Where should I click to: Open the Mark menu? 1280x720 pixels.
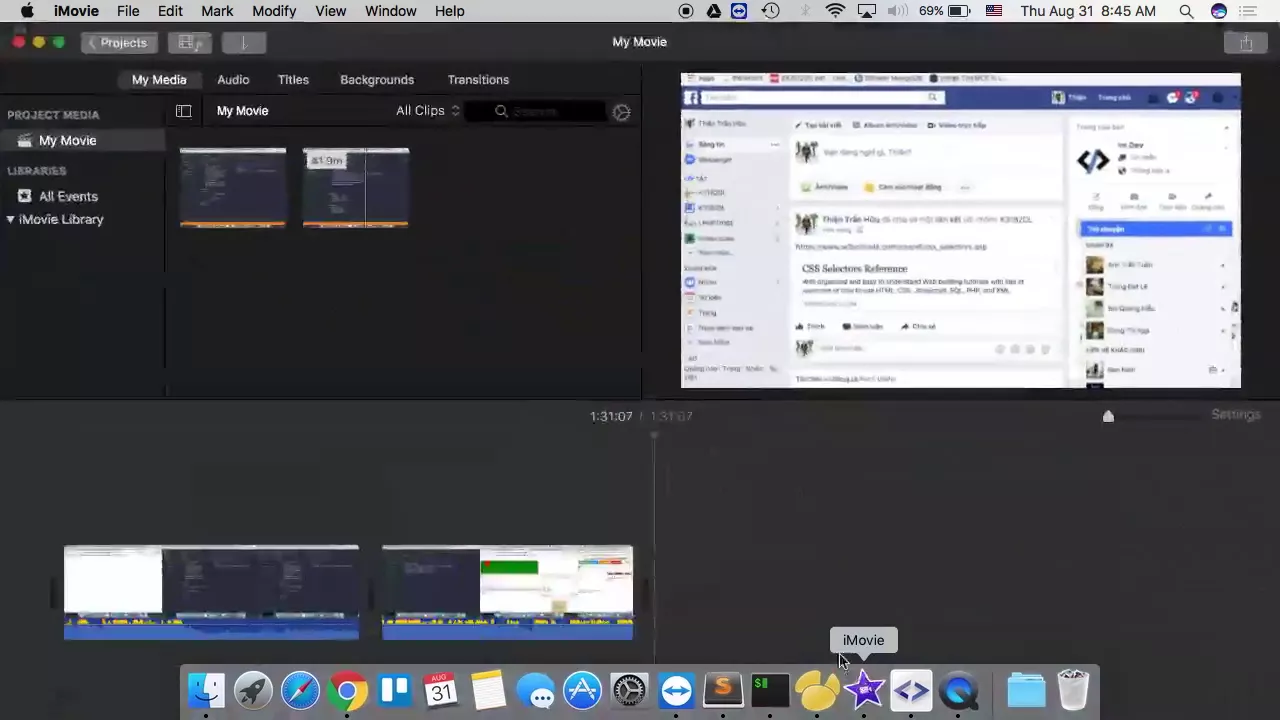[x=217, y=11]
